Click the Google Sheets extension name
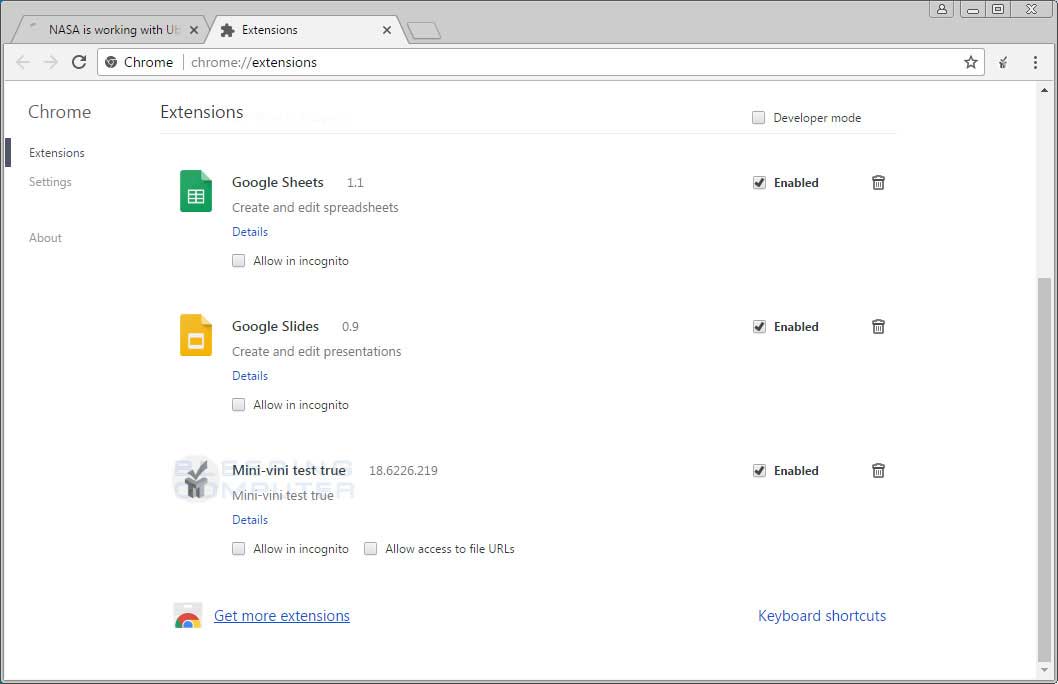 (277, 183)
